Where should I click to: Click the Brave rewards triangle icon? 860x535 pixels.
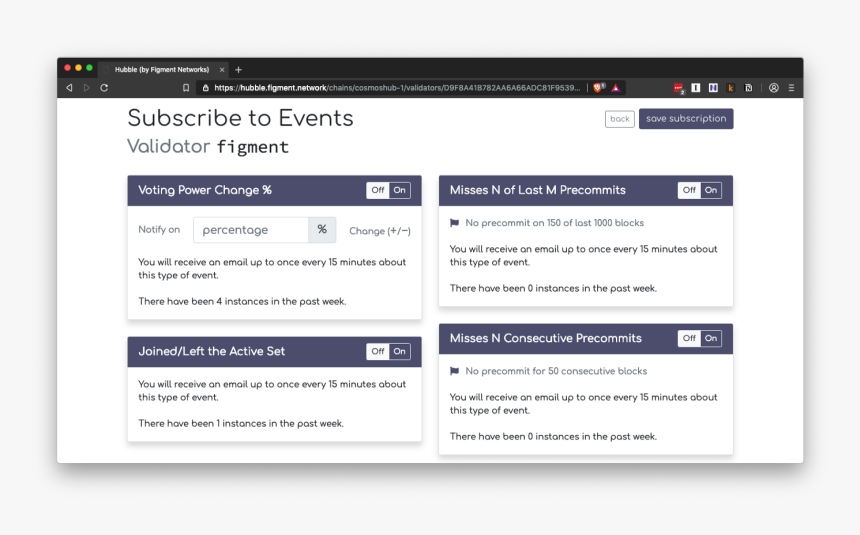(x=616, y=88)
